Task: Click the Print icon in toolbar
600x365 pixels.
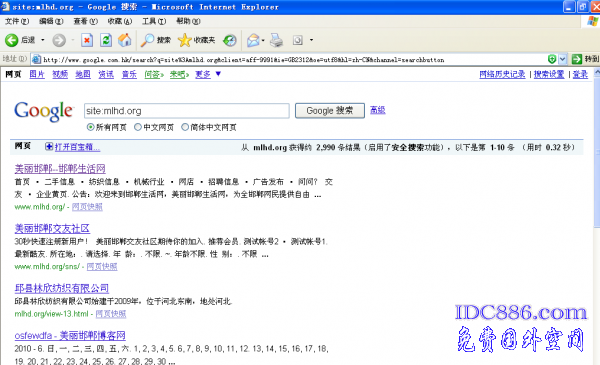Action: tap(276, 40)
